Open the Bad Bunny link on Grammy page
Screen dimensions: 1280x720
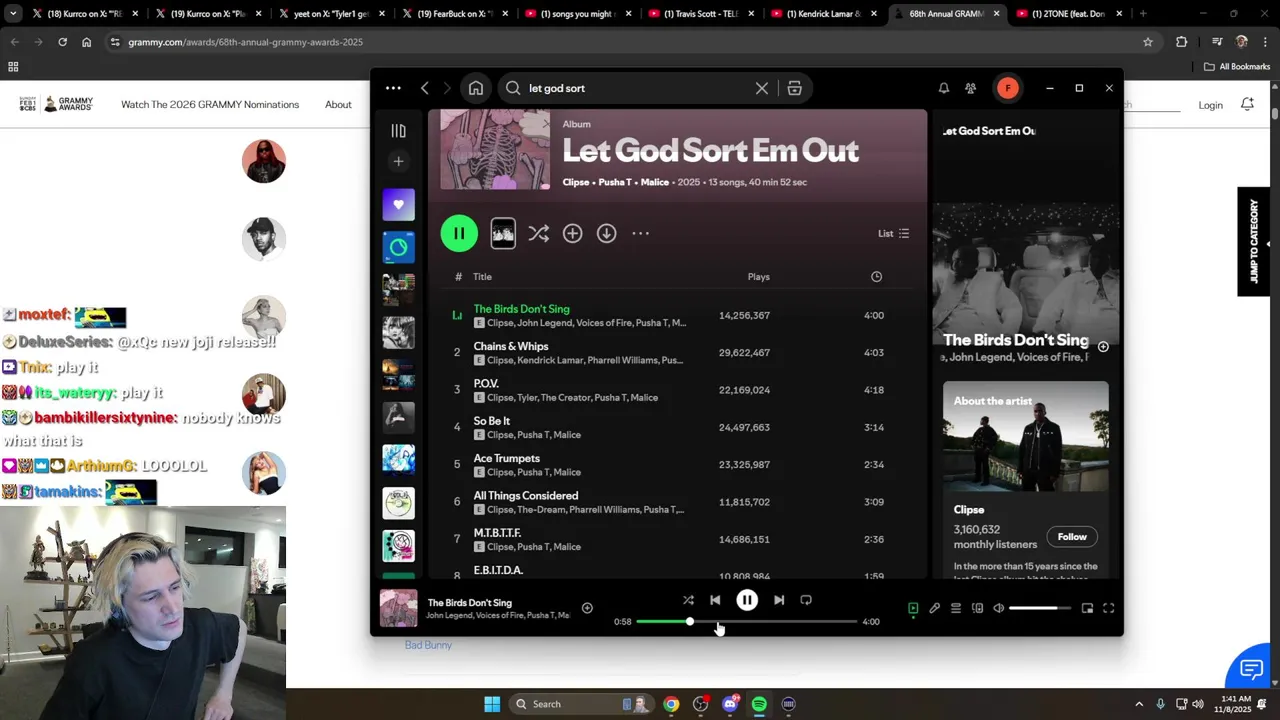428,645
